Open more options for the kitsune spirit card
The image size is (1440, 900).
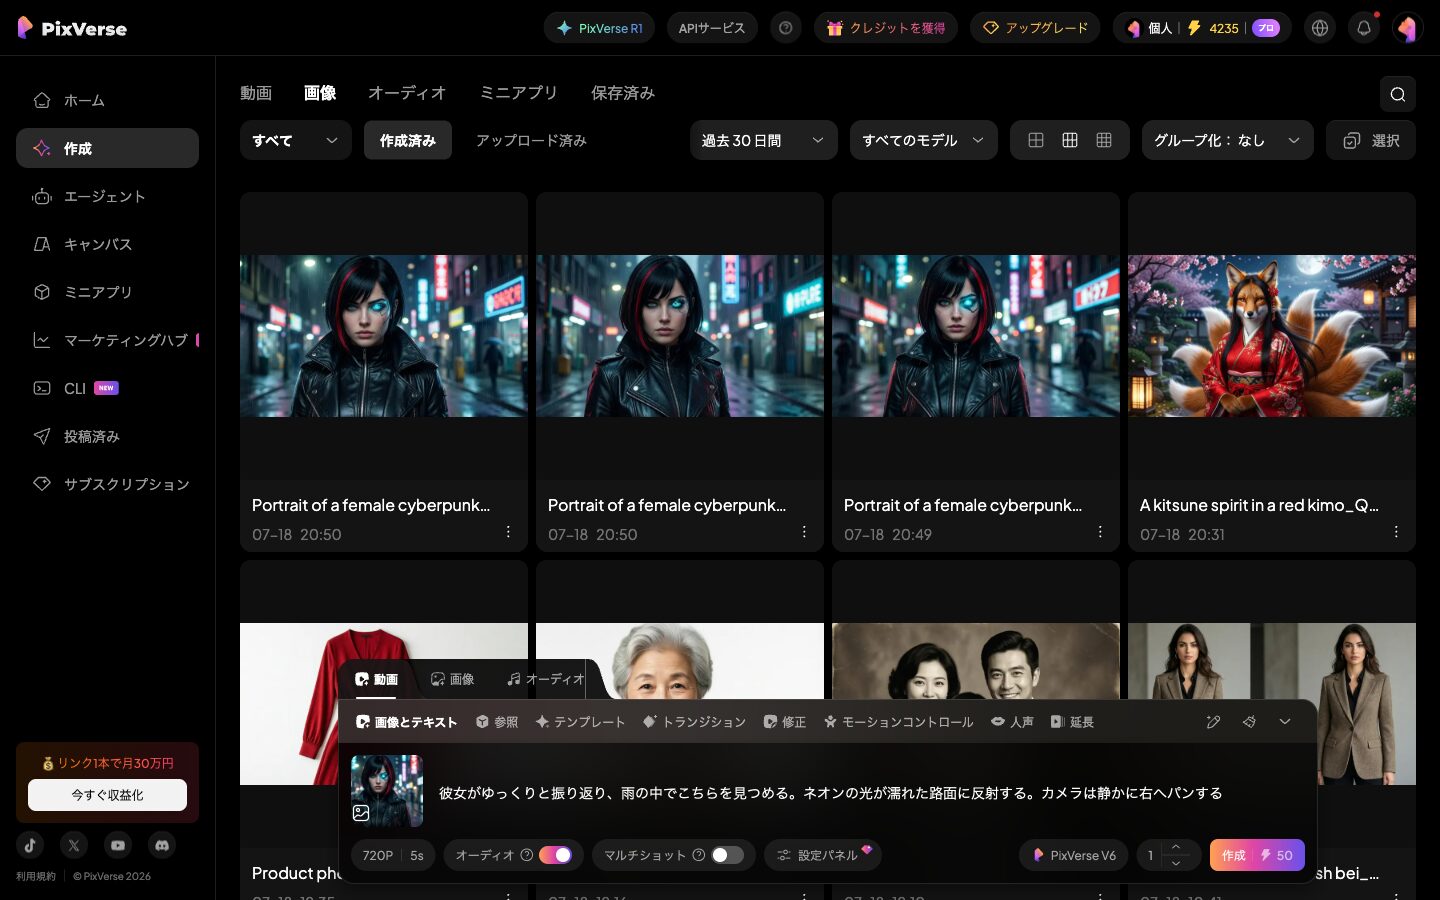[x=1396, y=532]
